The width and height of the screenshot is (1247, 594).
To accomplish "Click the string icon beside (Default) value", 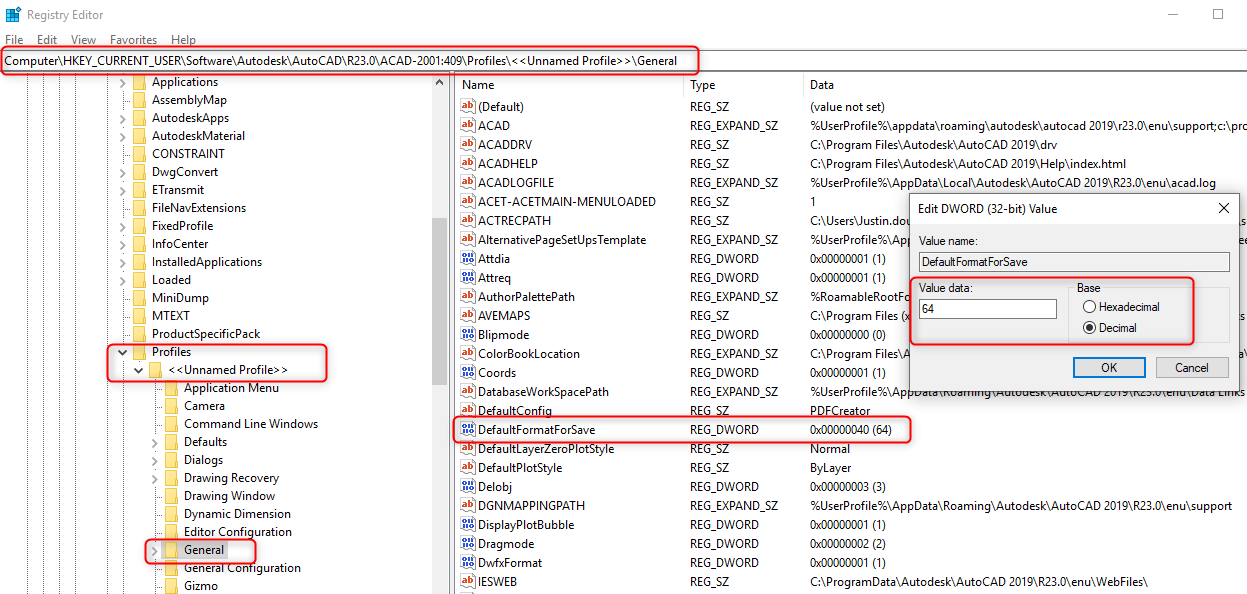I will (x=467, y=107).
